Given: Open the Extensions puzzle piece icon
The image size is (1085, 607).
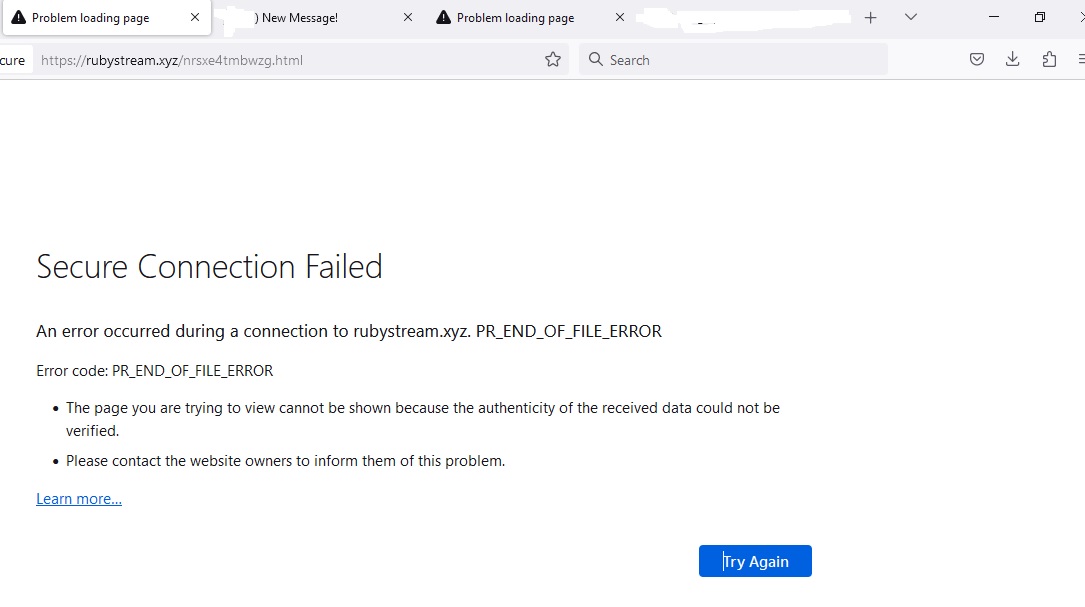Looking at the screenshot, I should (x=1049, y=60).
